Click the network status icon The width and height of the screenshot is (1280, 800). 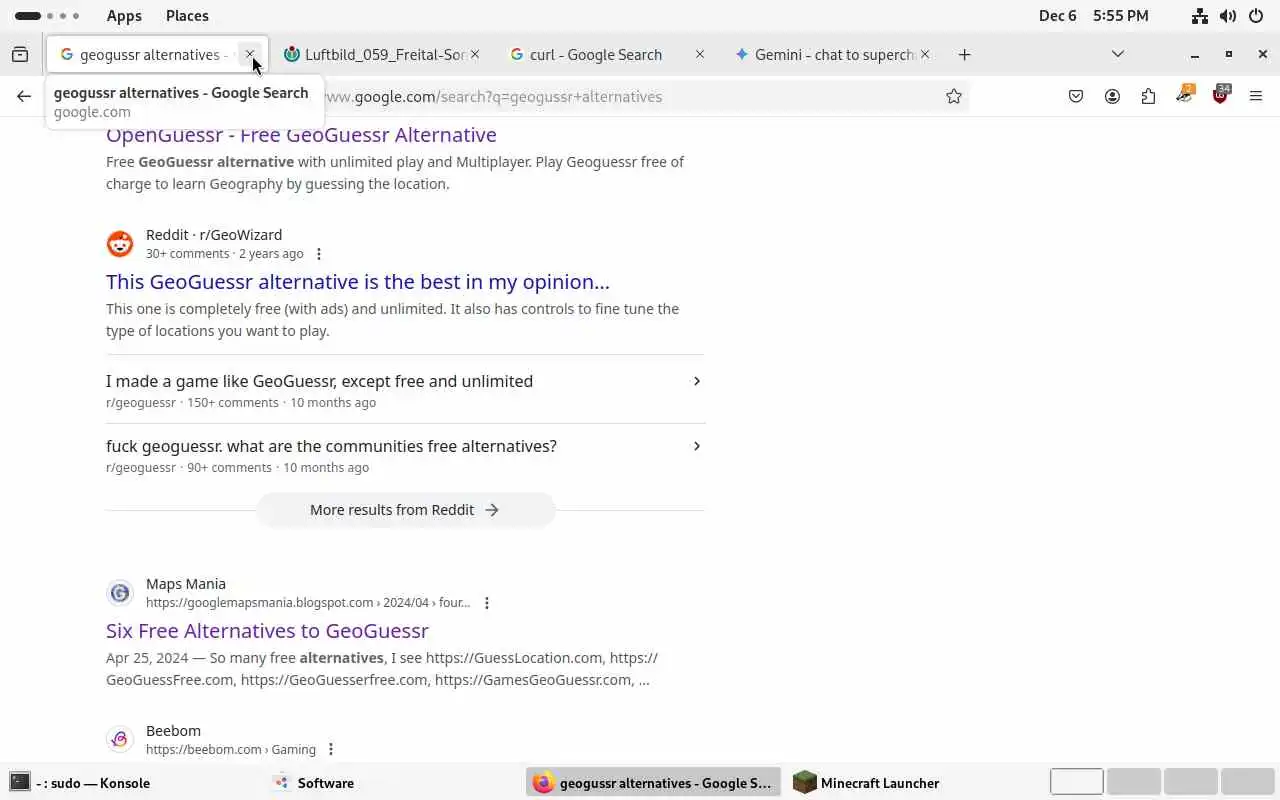1200,16
